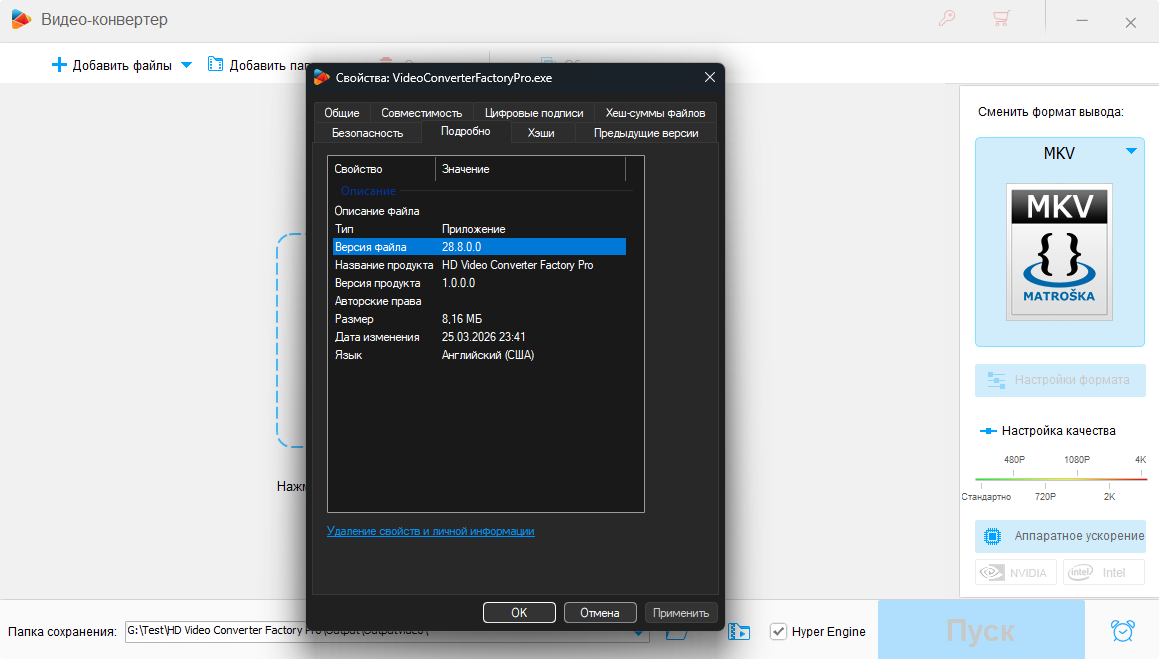Open the Цифровые подписи tab

point(534,113)
